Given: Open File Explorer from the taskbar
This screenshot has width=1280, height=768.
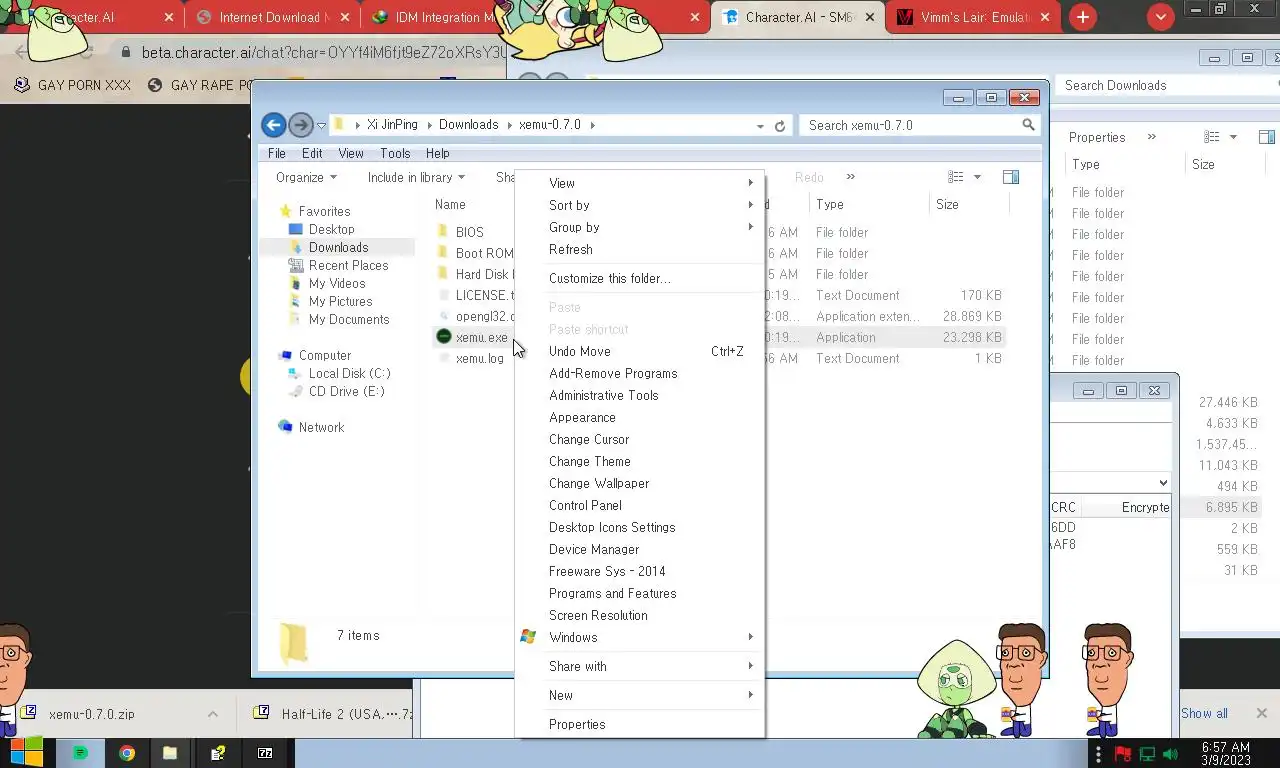Looking at the screenshot, I should (x=170, y=753).
